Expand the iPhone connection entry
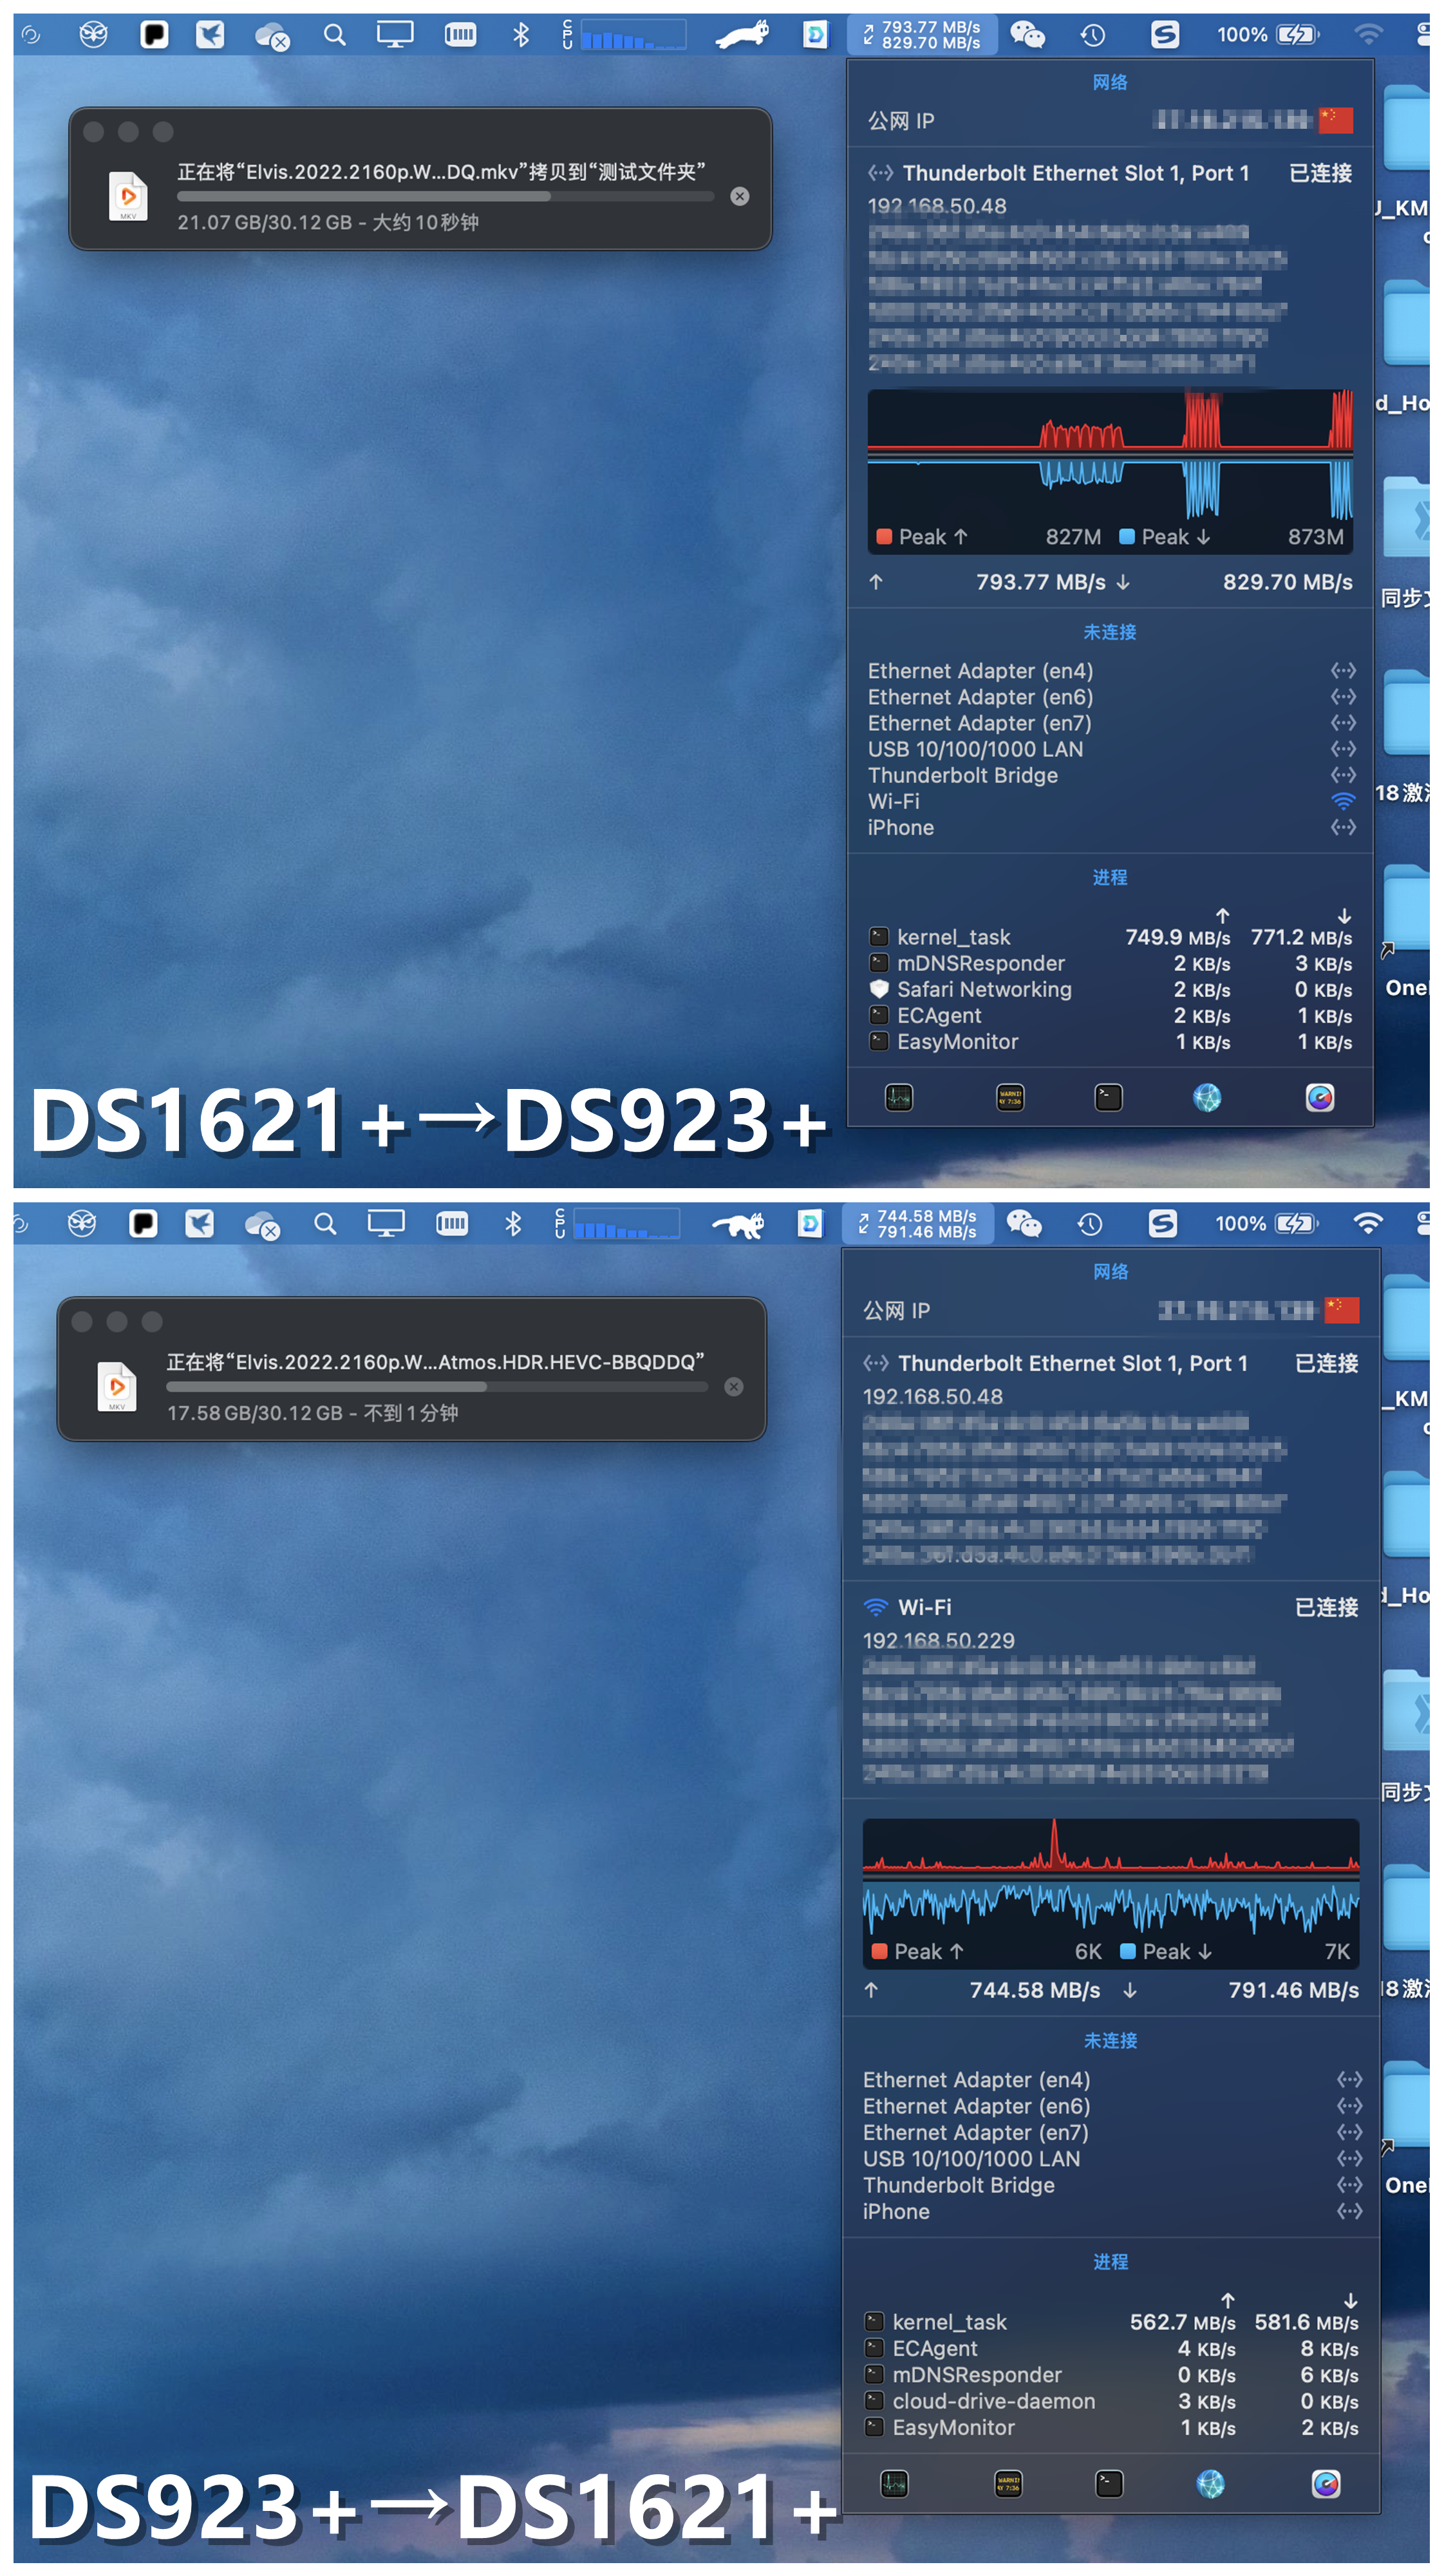This screenshot has height=2576, width=1444. click(899, 827)
